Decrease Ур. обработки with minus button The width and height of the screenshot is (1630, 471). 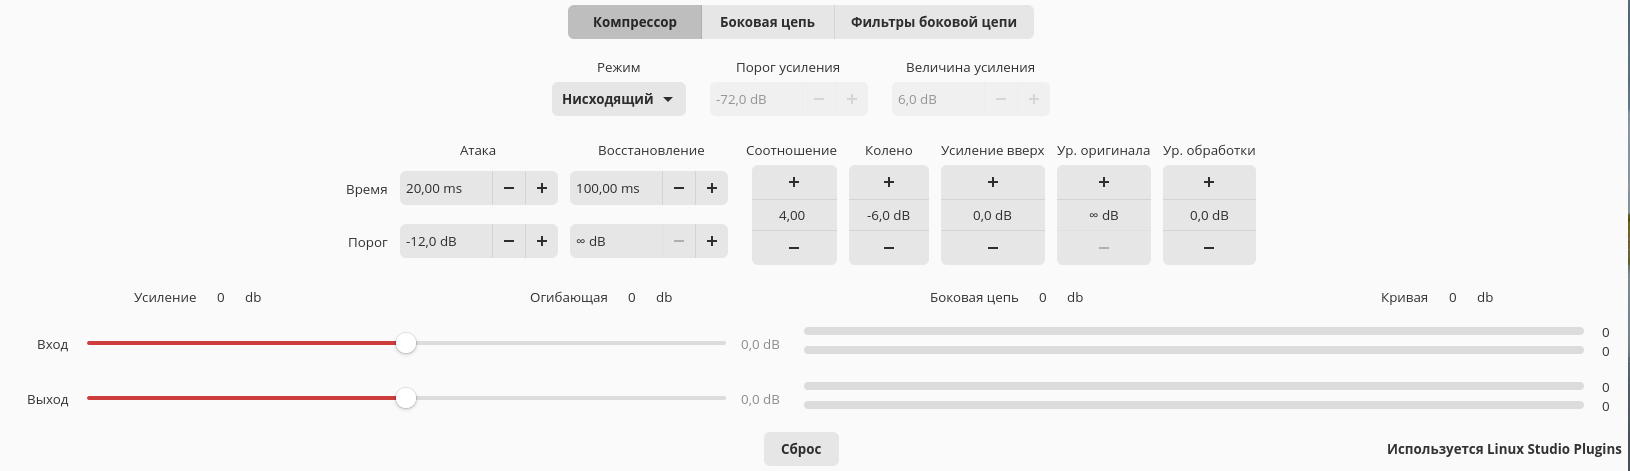1209,248
